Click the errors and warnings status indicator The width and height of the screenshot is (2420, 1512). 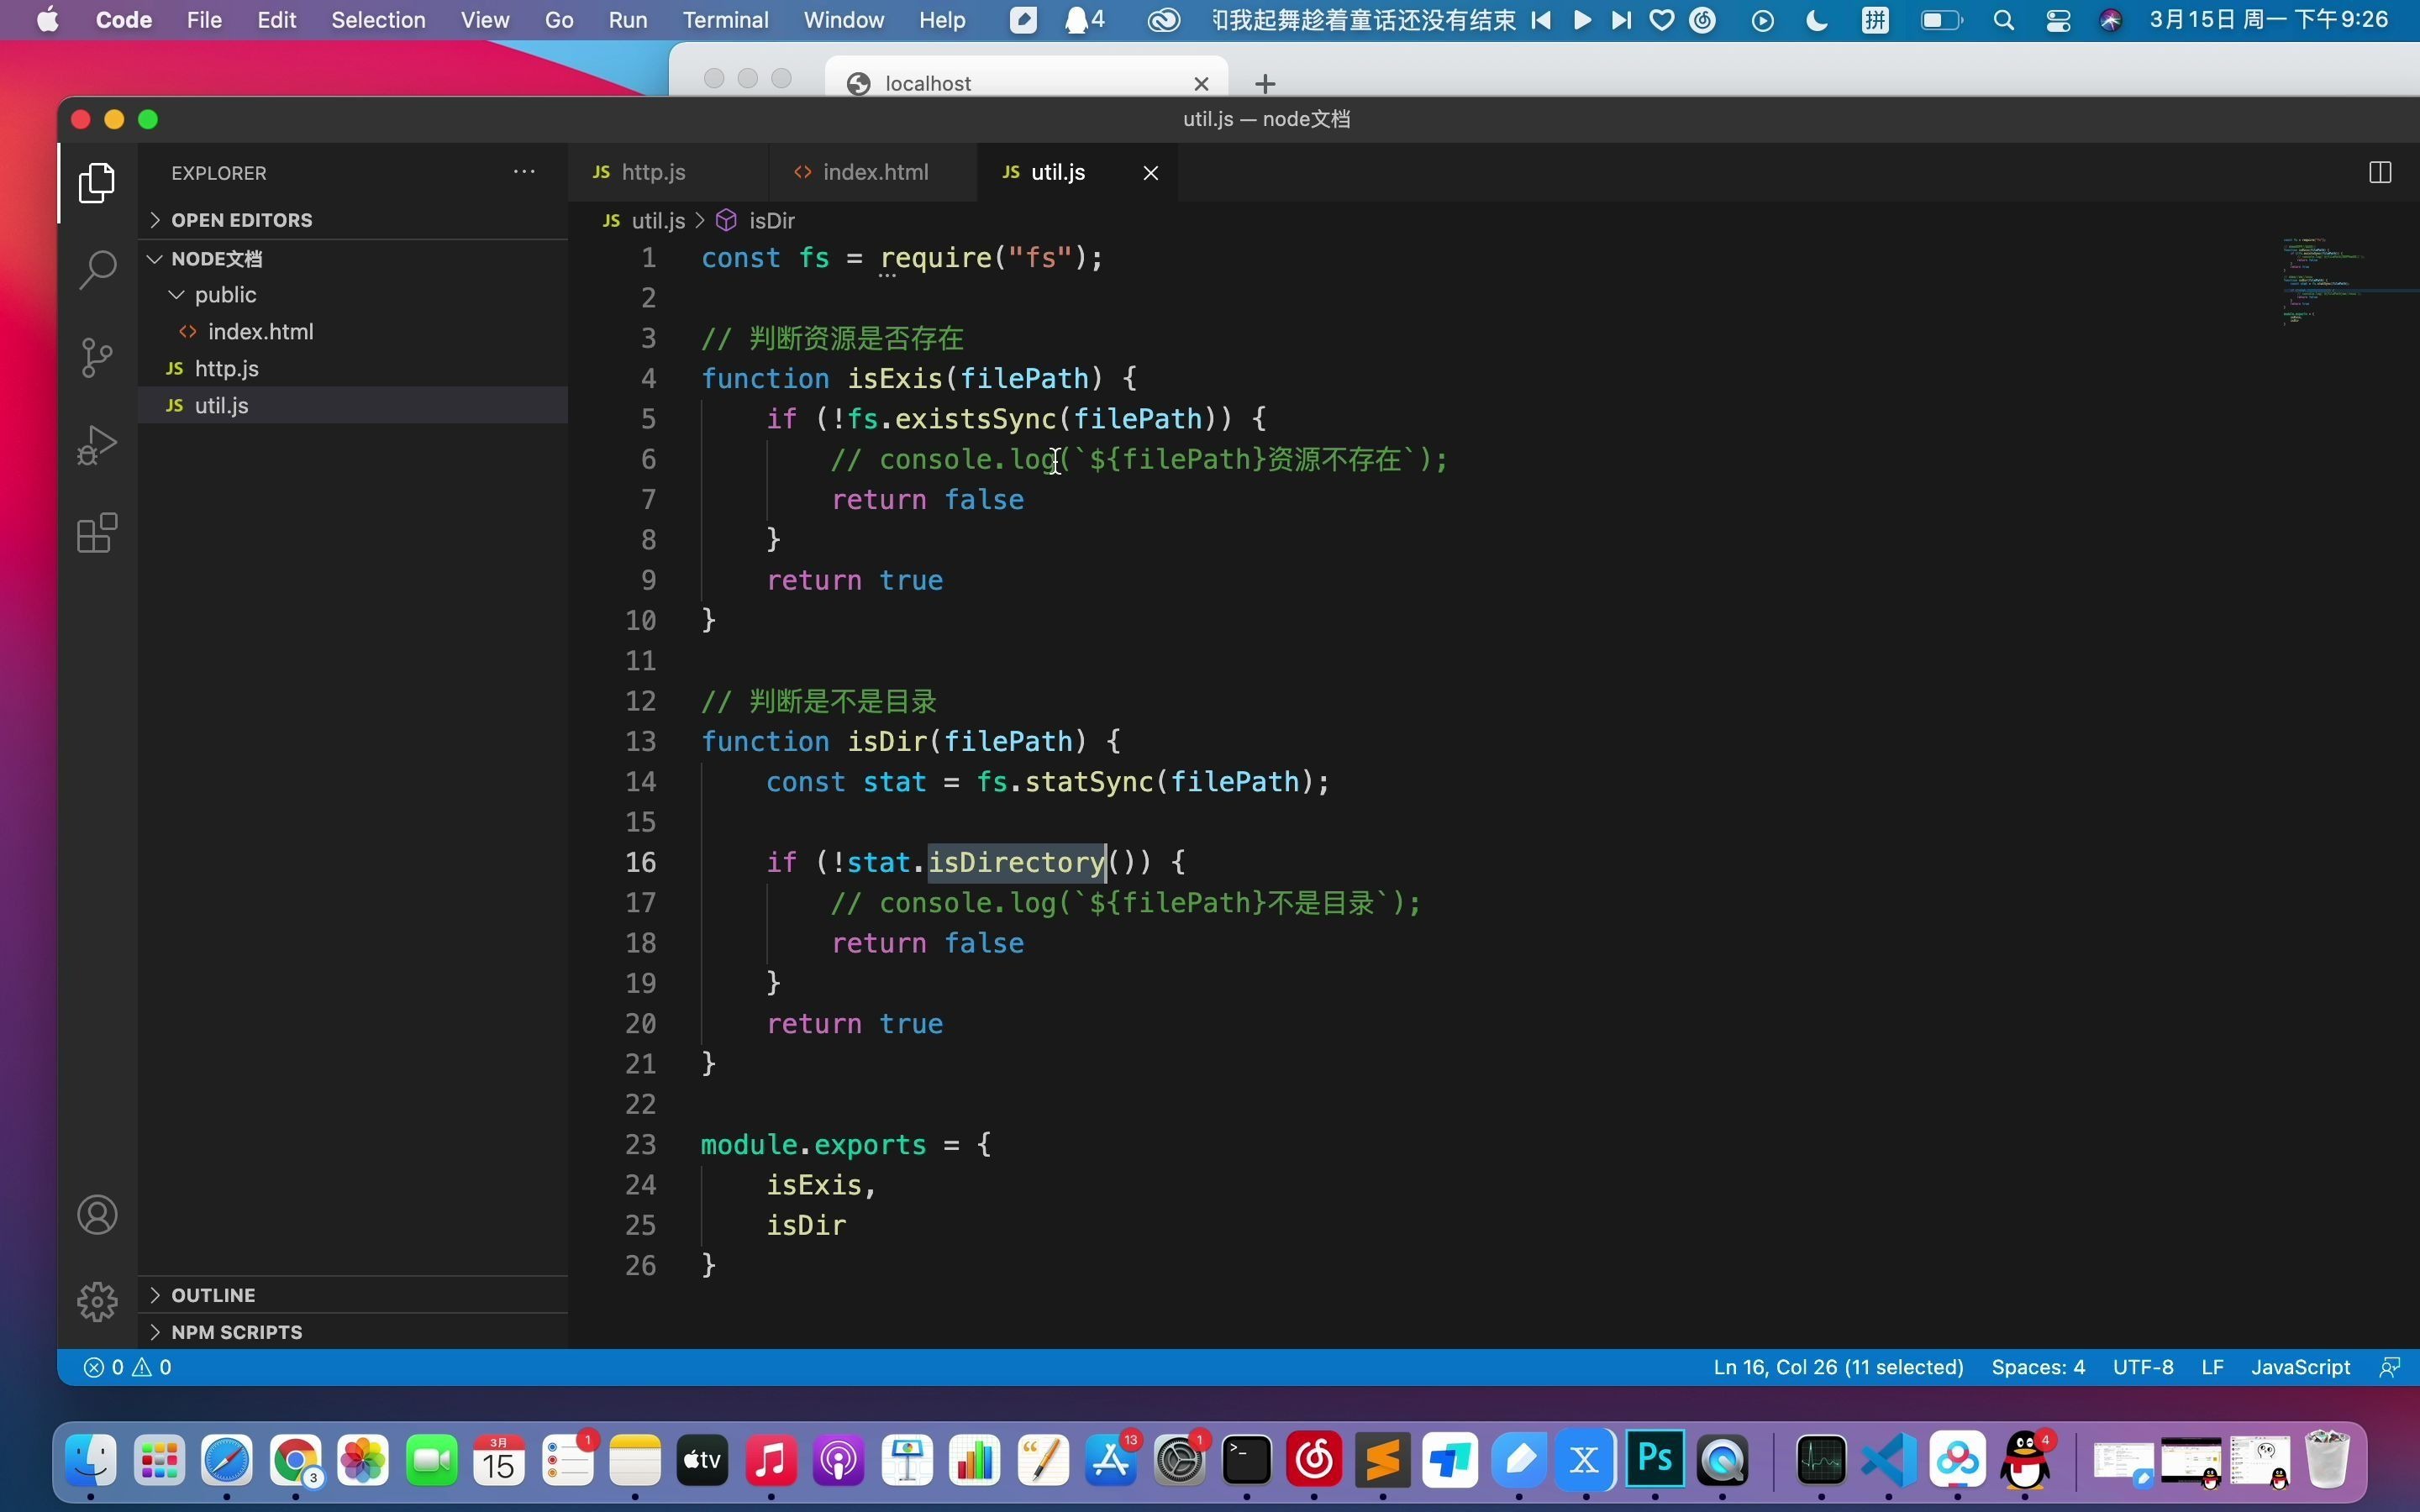[x=128, y=1367]
